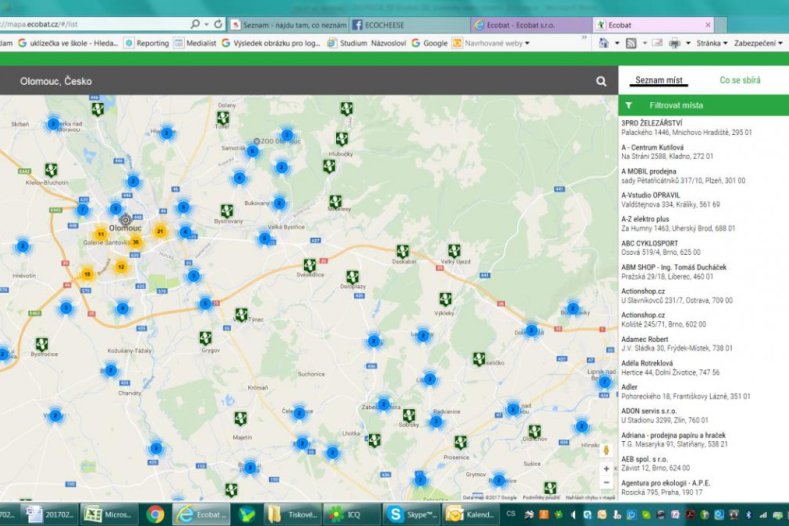Open the dropdown arrow next to printer icon
Viewport: 789px width, 526px height.
688,43
